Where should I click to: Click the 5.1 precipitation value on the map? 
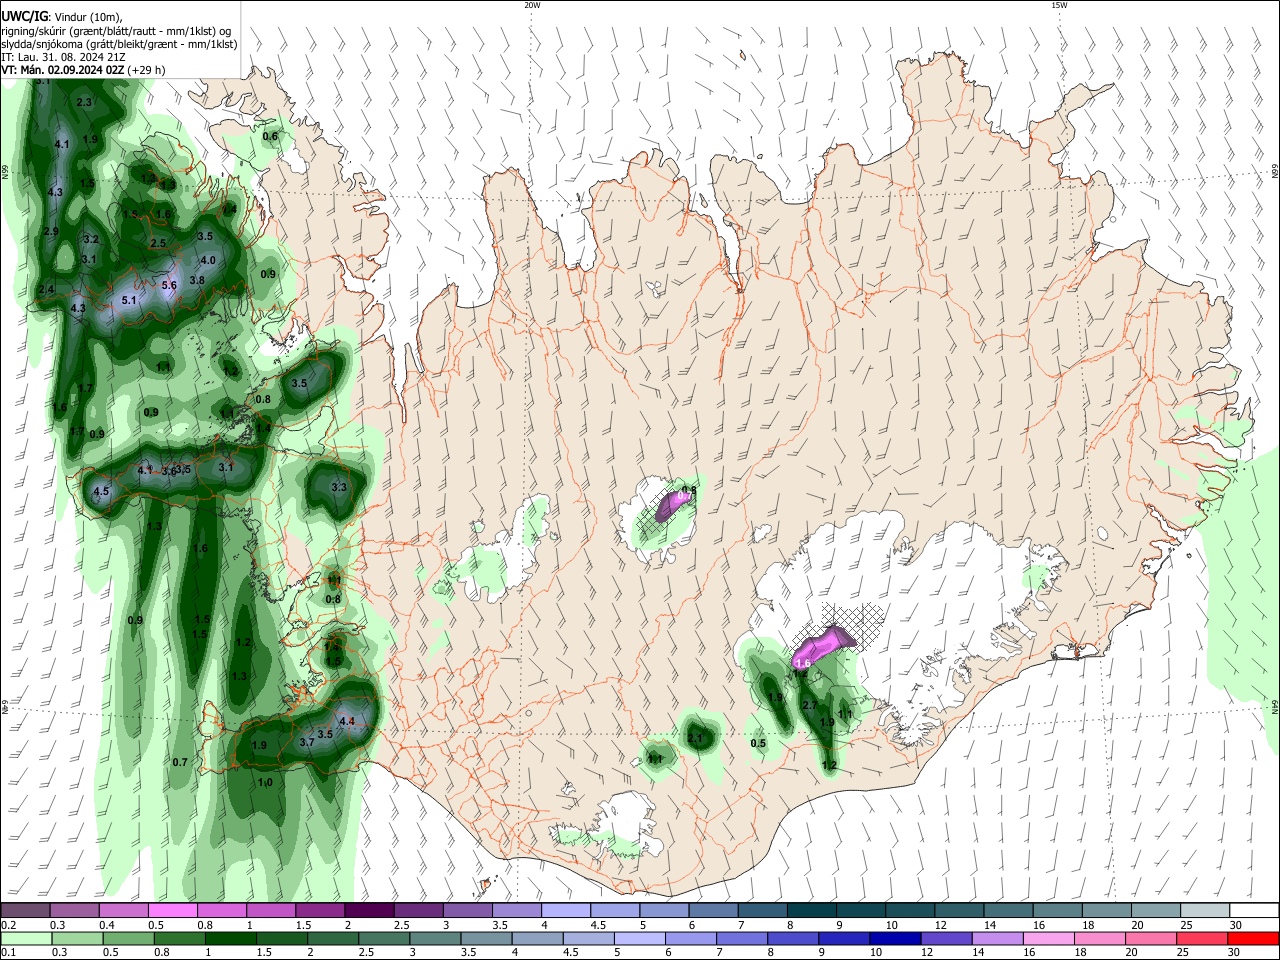pyautogui.click(x=128, y=300)
